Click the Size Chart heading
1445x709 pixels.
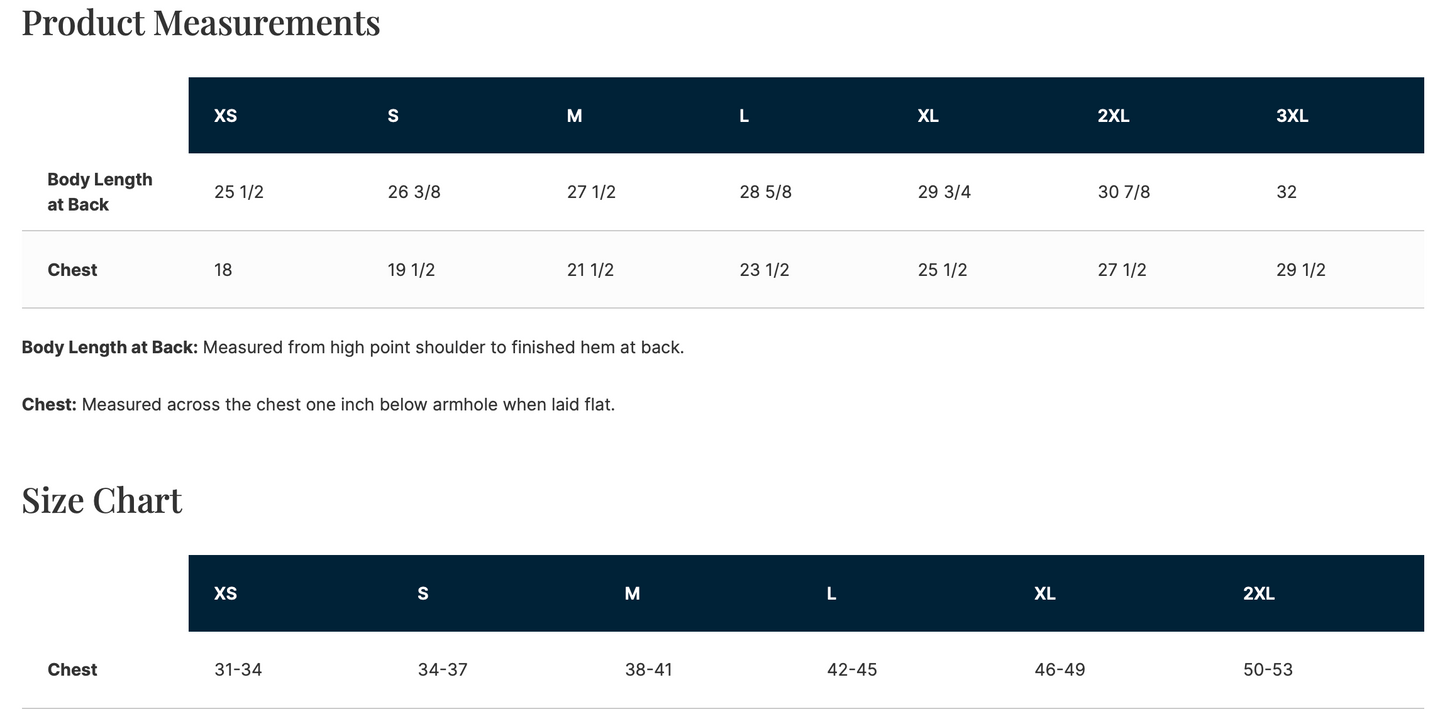tap(102, 500)
